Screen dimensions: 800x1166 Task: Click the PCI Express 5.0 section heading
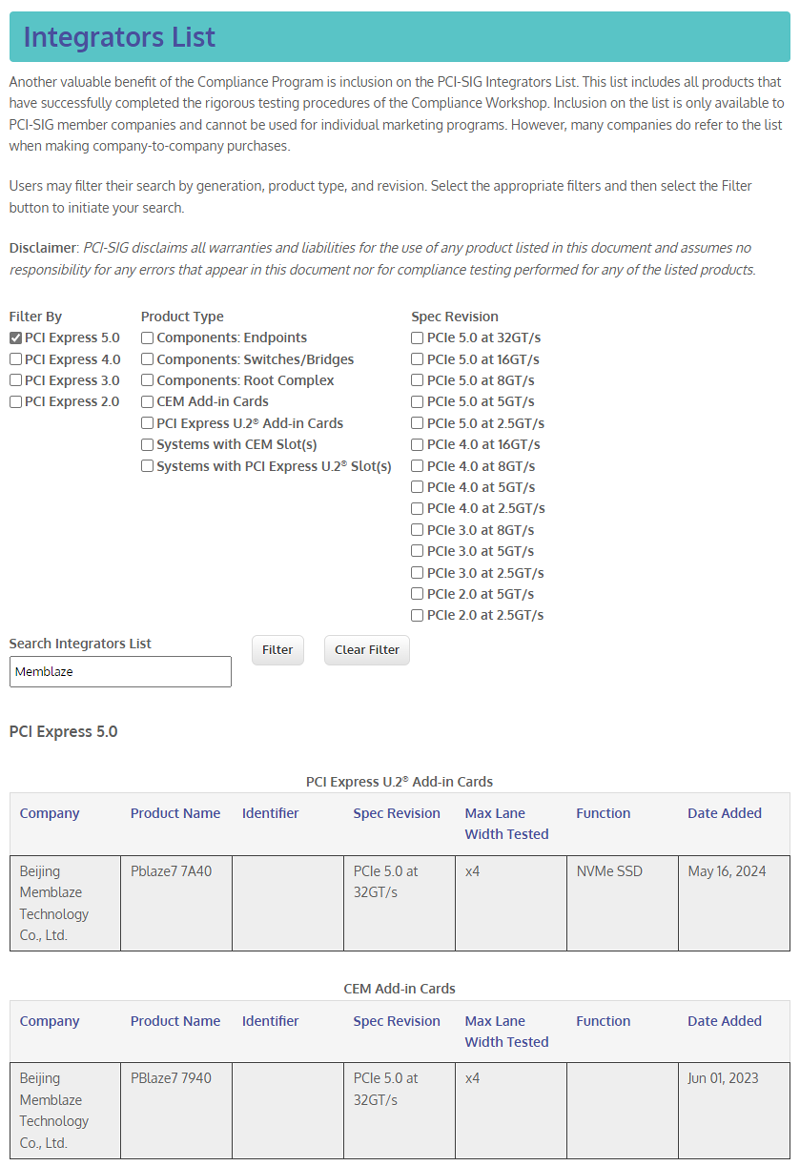pyautogui.click(x=63, y=732)
